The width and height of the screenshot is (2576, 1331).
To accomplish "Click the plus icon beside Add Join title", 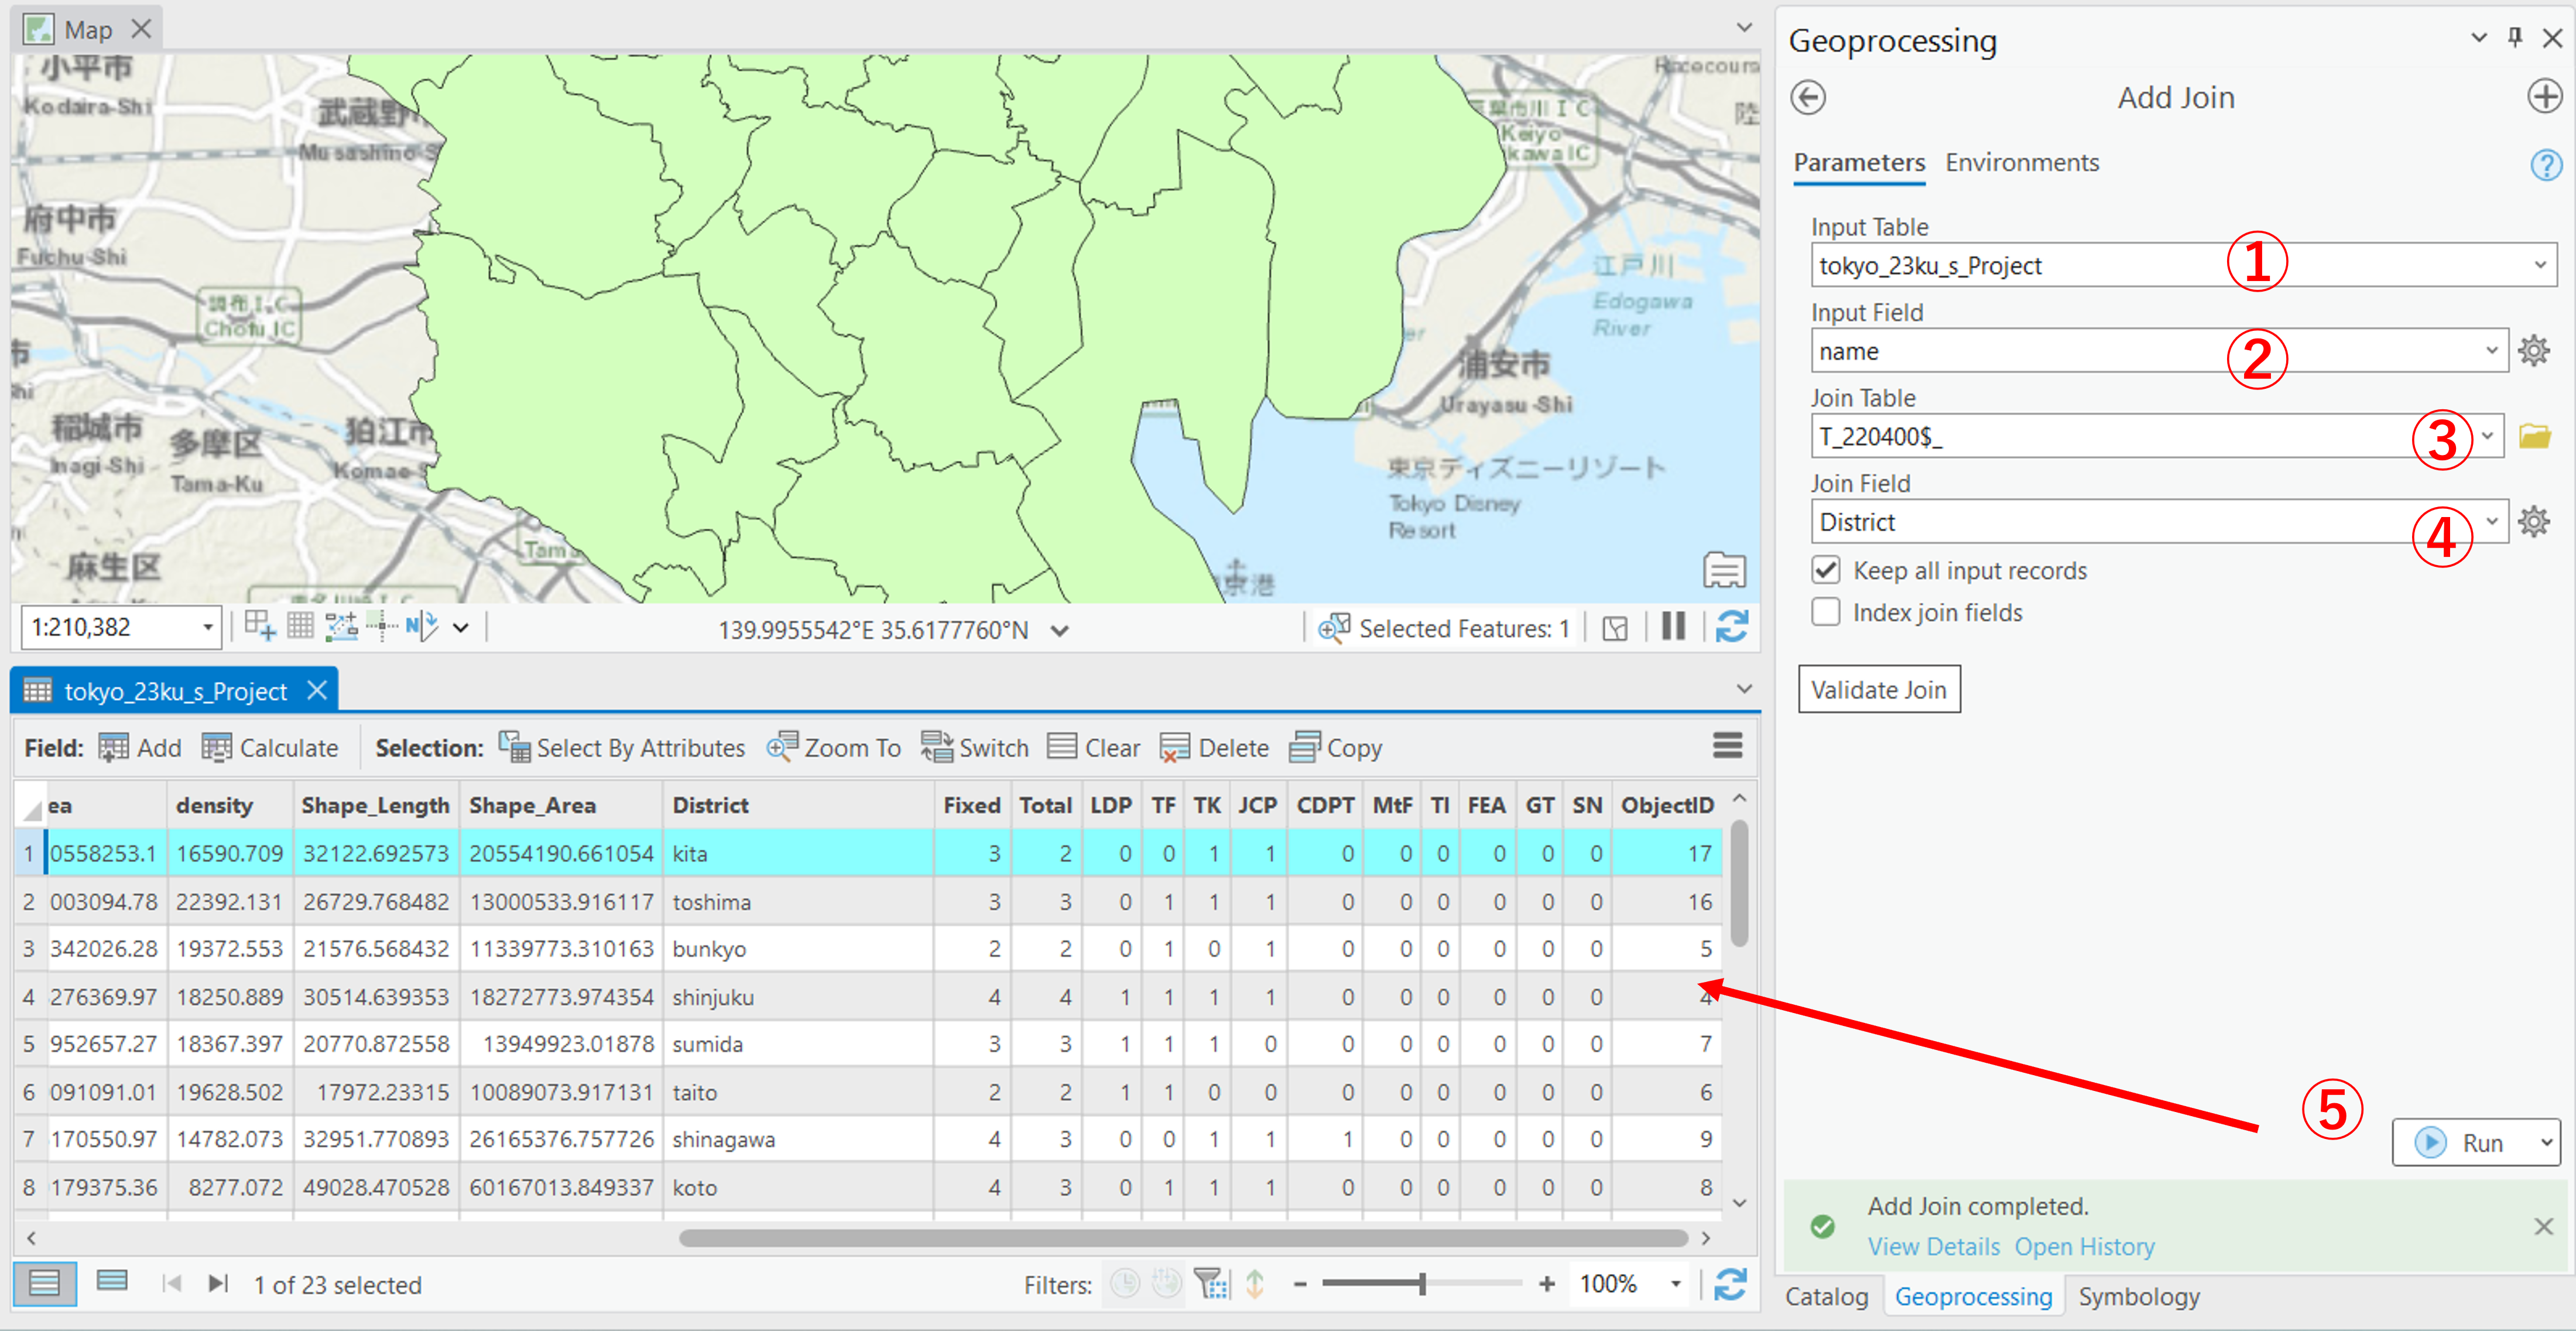I will [2544, 97].
